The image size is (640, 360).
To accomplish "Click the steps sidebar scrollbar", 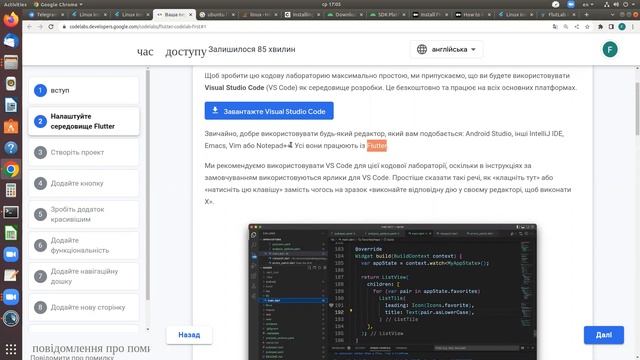I will coord(148,184).
